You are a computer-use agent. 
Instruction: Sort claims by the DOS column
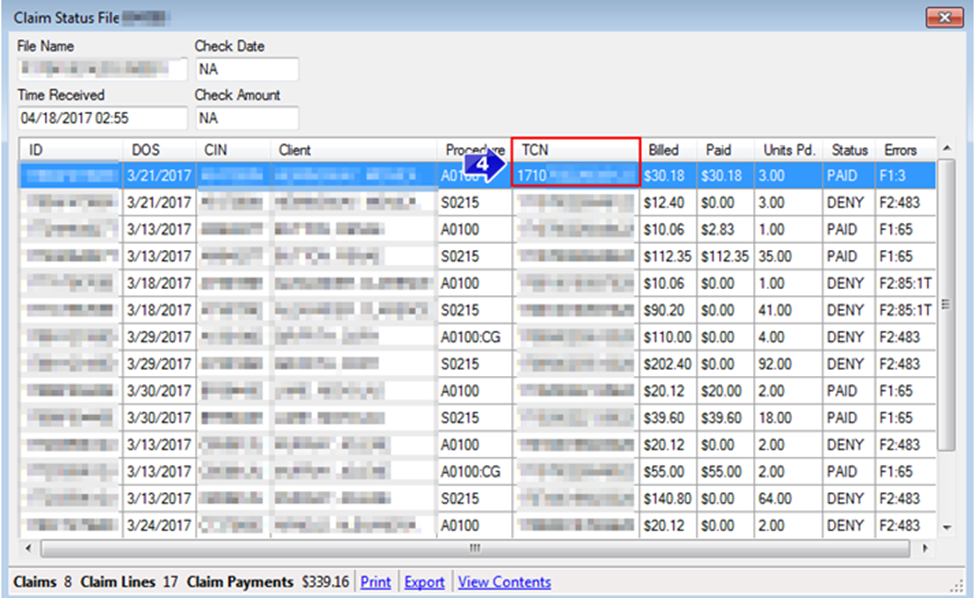[144, 149]
